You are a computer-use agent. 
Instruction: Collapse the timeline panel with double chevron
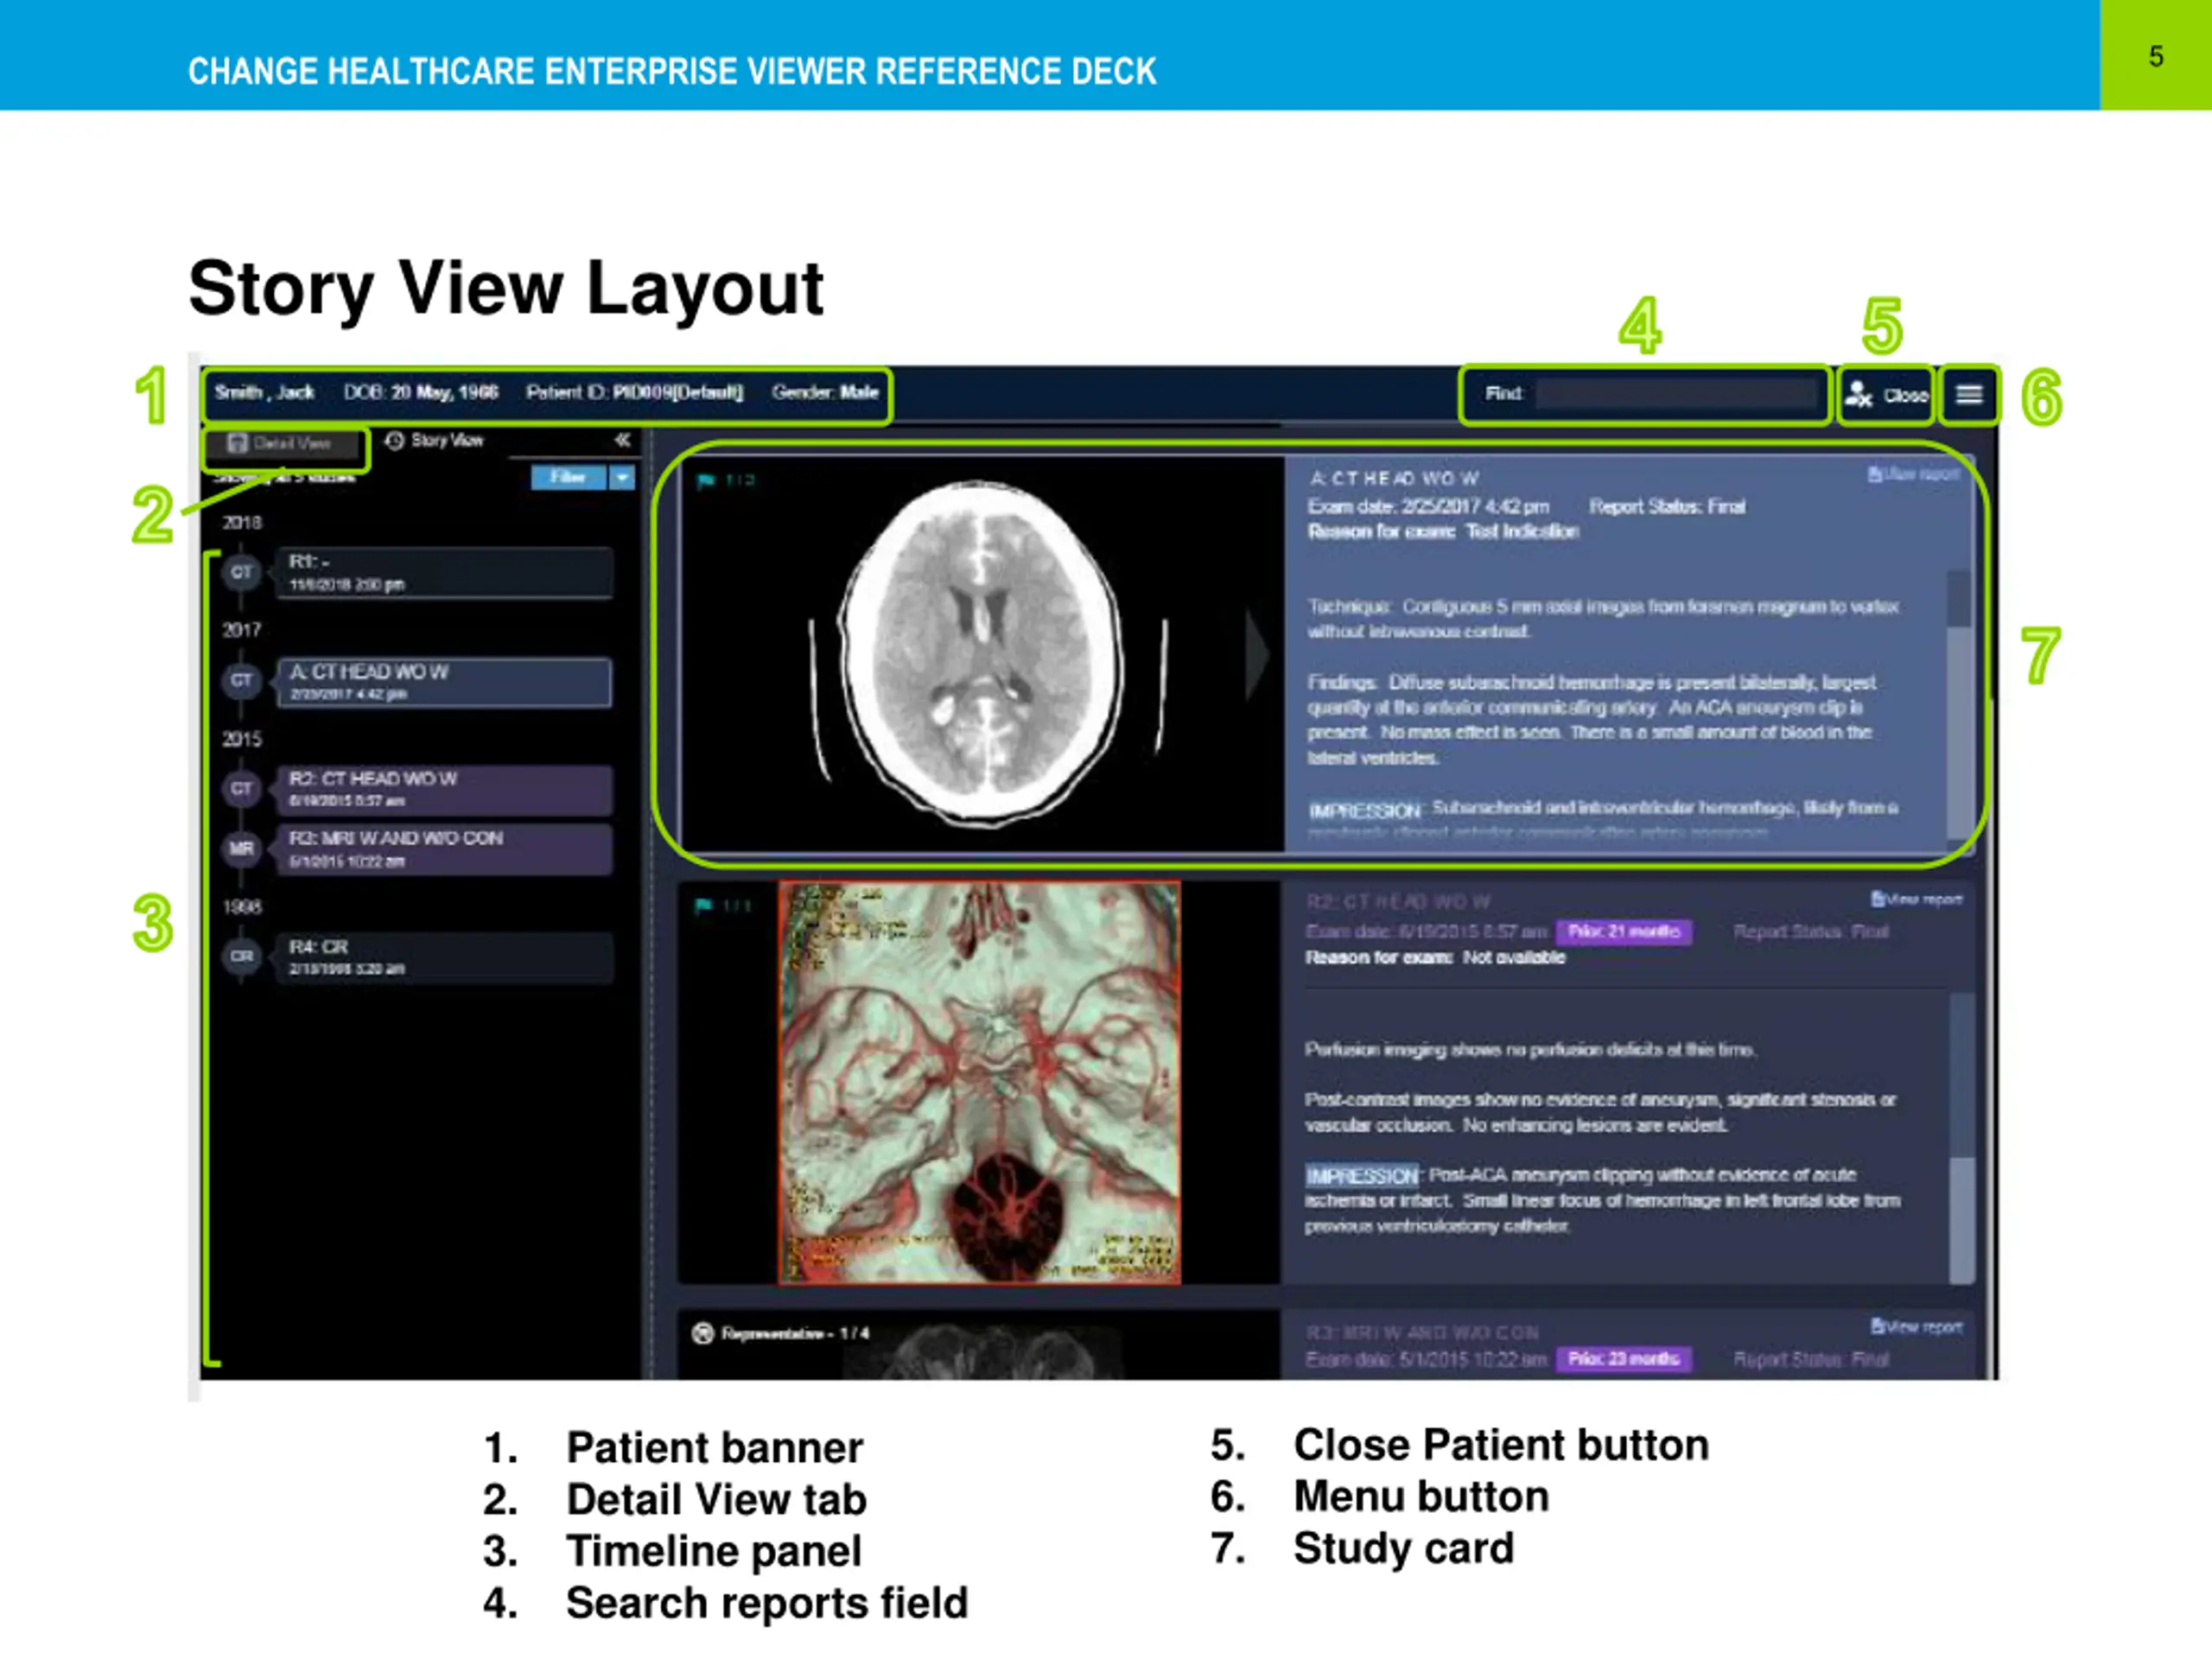point(622,440)
